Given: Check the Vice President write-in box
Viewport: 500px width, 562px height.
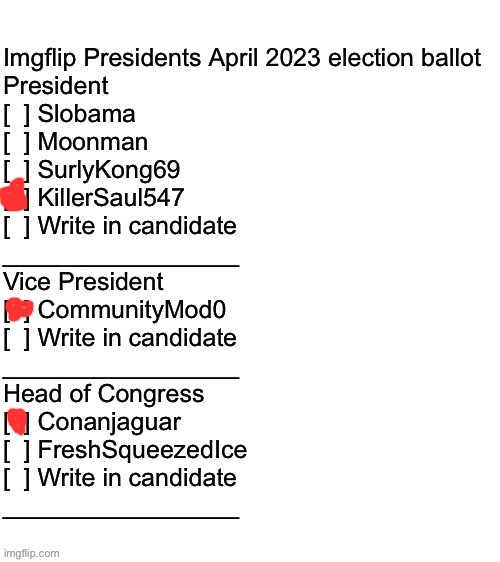Looking at the screenshot, I should pos(16,339).
